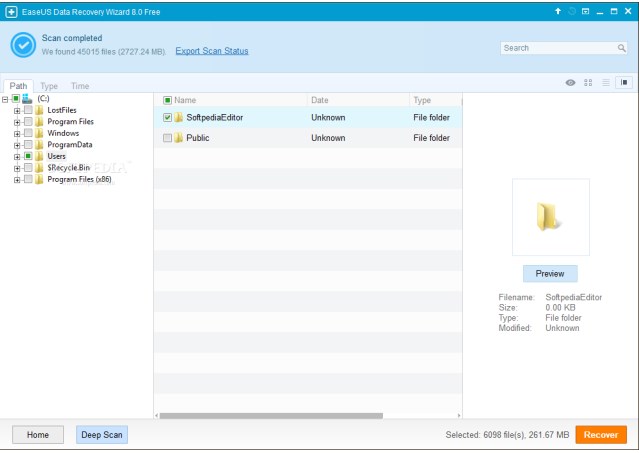Image resolution: width=639 pixels, height=453 pixels.
Task: Uncheck the SoftpediaEditor checkbox
Action: click(x=167, y=117)
